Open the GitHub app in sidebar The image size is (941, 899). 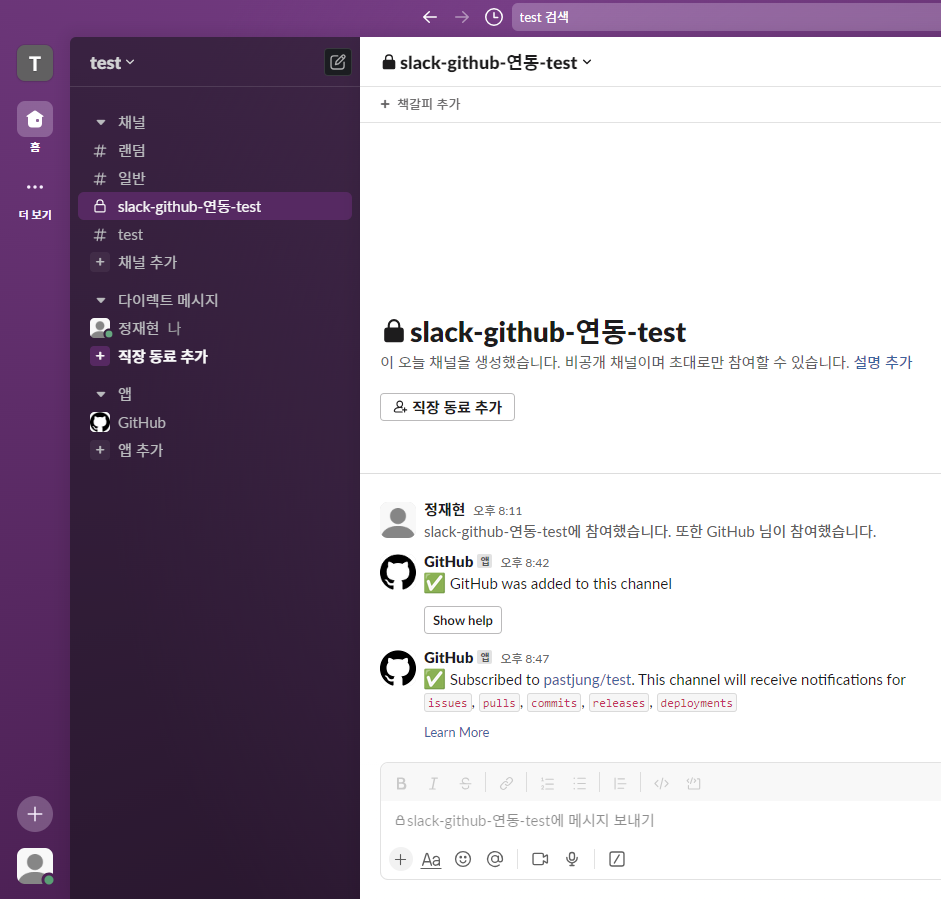(x=215, y=422)
